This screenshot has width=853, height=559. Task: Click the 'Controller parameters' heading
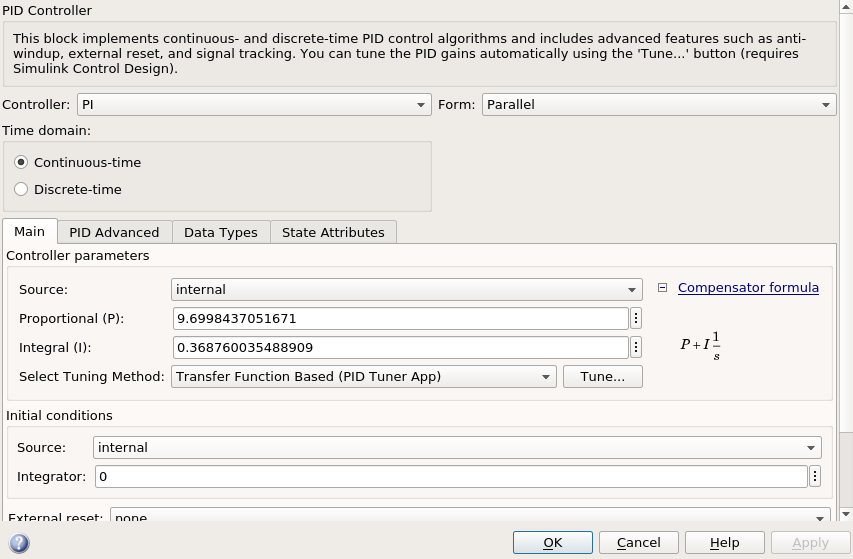tap(78, 256)
